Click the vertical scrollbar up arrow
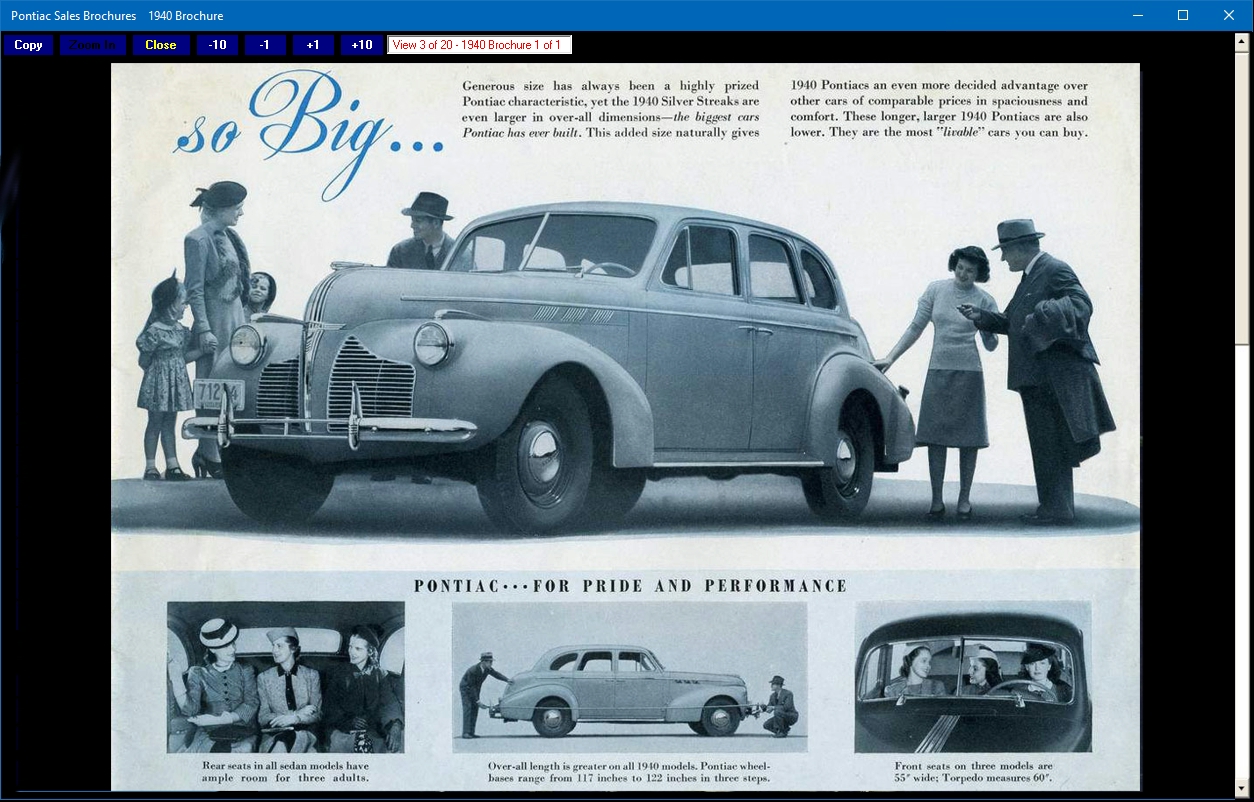 tap(1243, 42)
